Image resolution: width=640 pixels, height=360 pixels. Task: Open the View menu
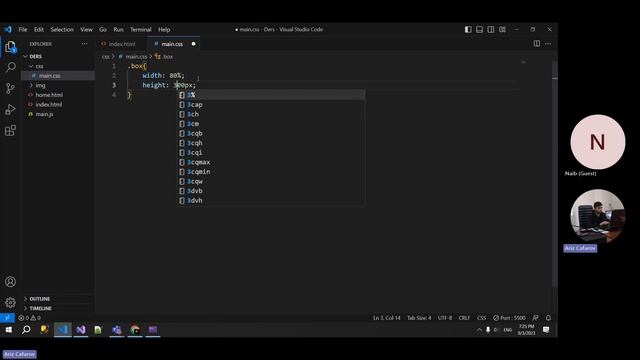[86, 29]
